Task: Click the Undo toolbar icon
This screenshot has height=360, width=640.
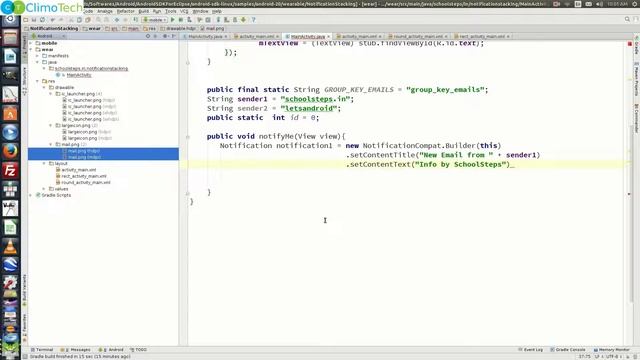Action: click(53, 20)
